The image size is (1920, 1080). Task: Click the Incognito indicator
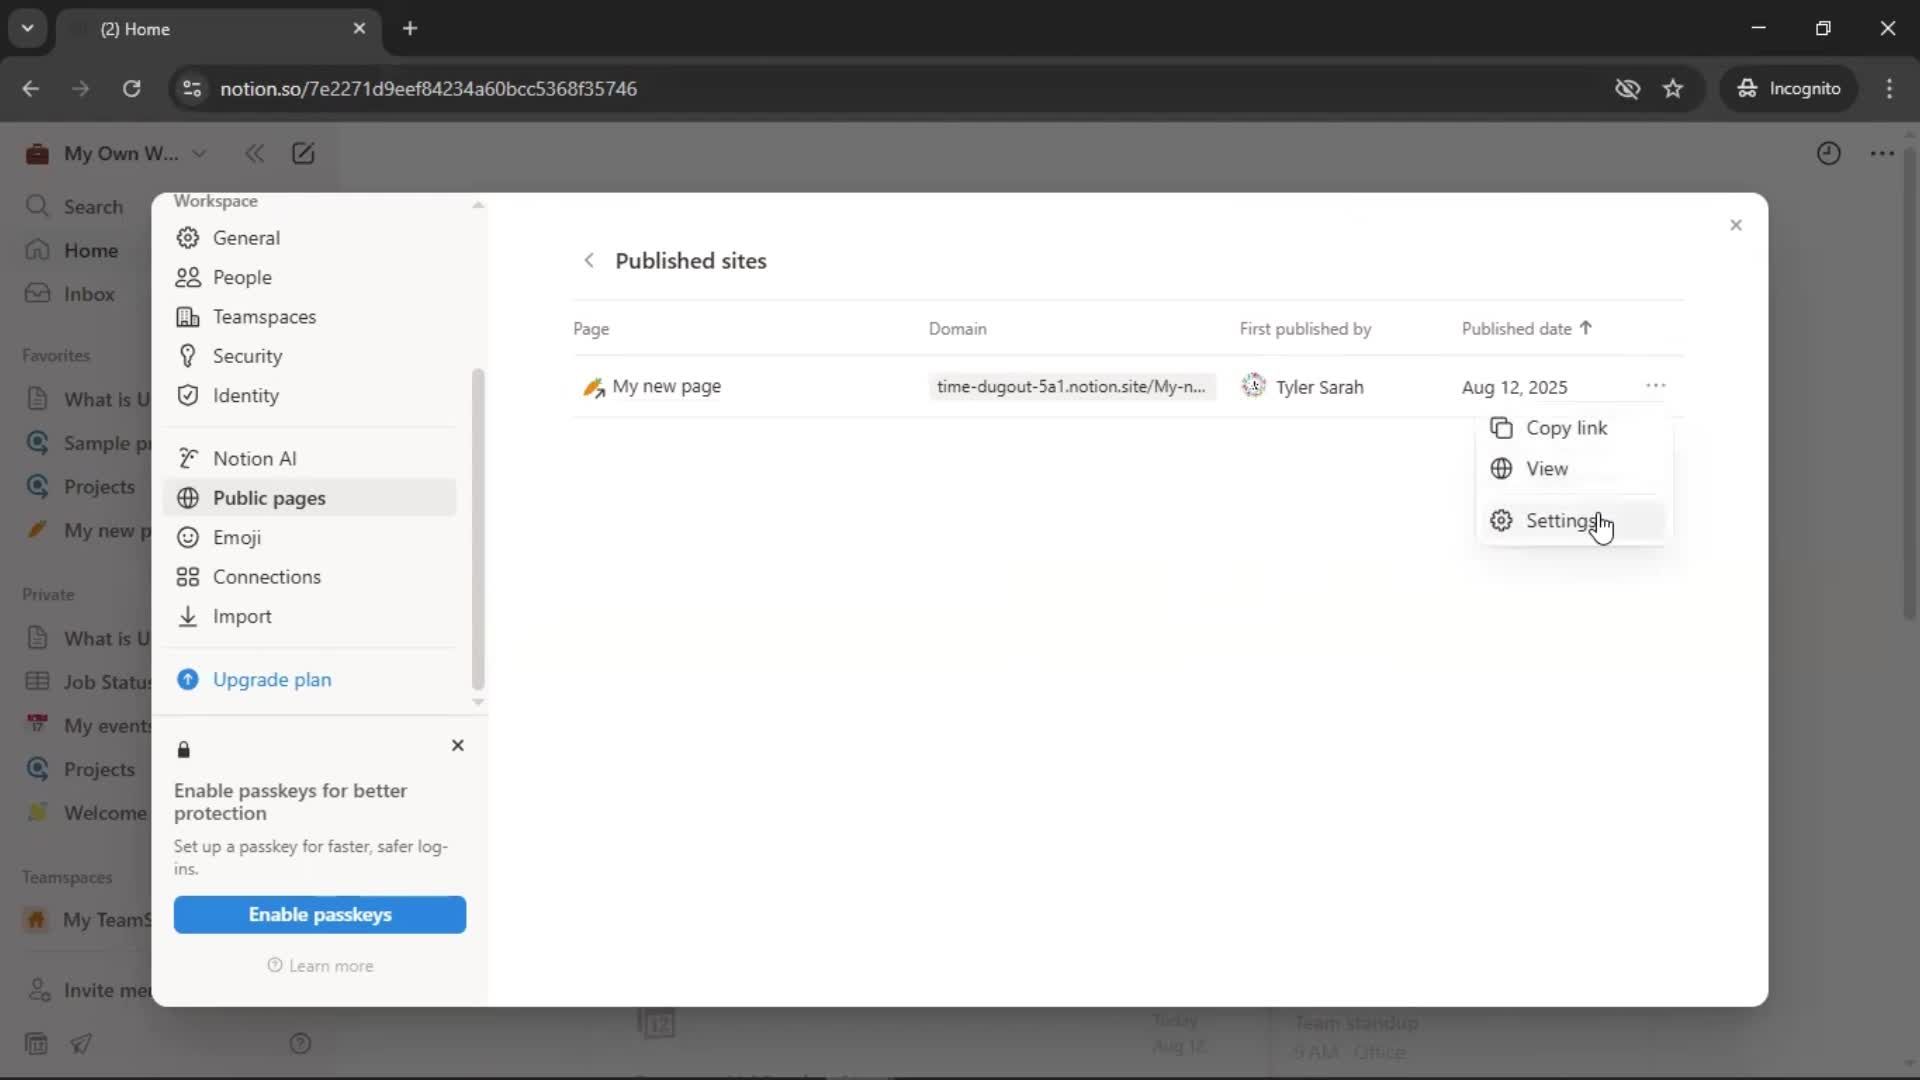[x=1788, y=89]
